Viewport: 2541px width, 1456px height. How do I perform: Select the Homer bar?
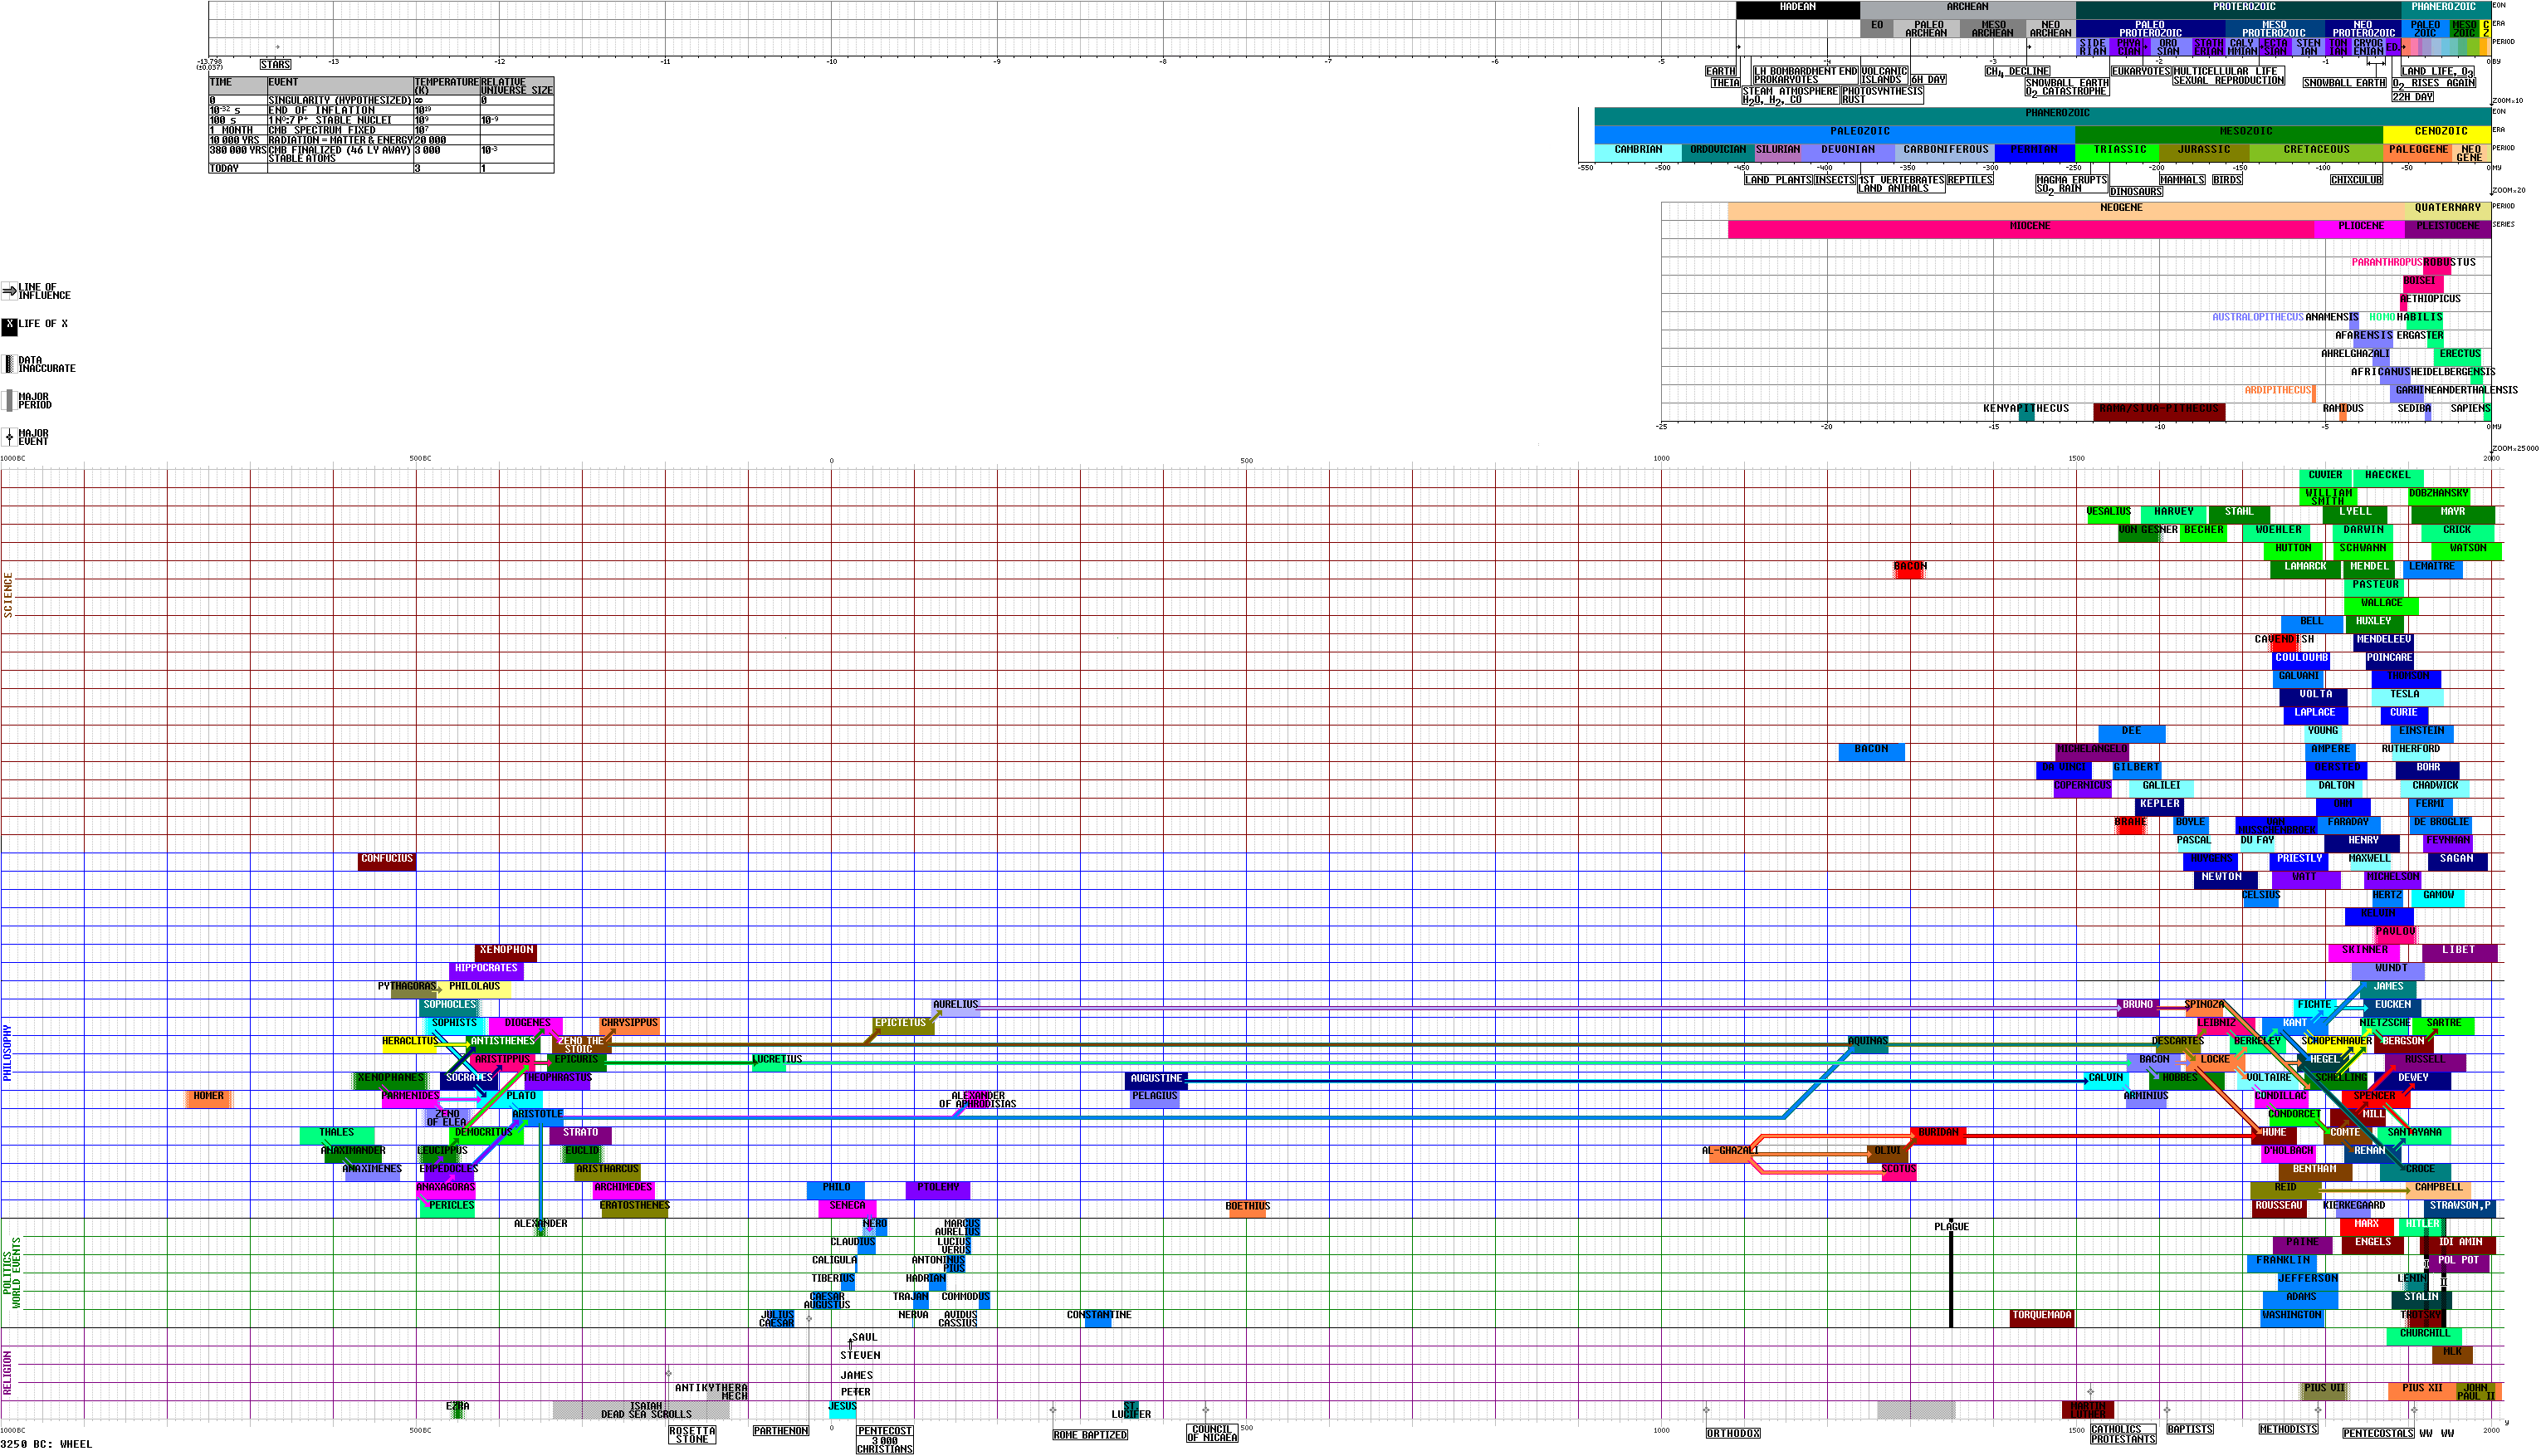click(x=208, y=1097)
